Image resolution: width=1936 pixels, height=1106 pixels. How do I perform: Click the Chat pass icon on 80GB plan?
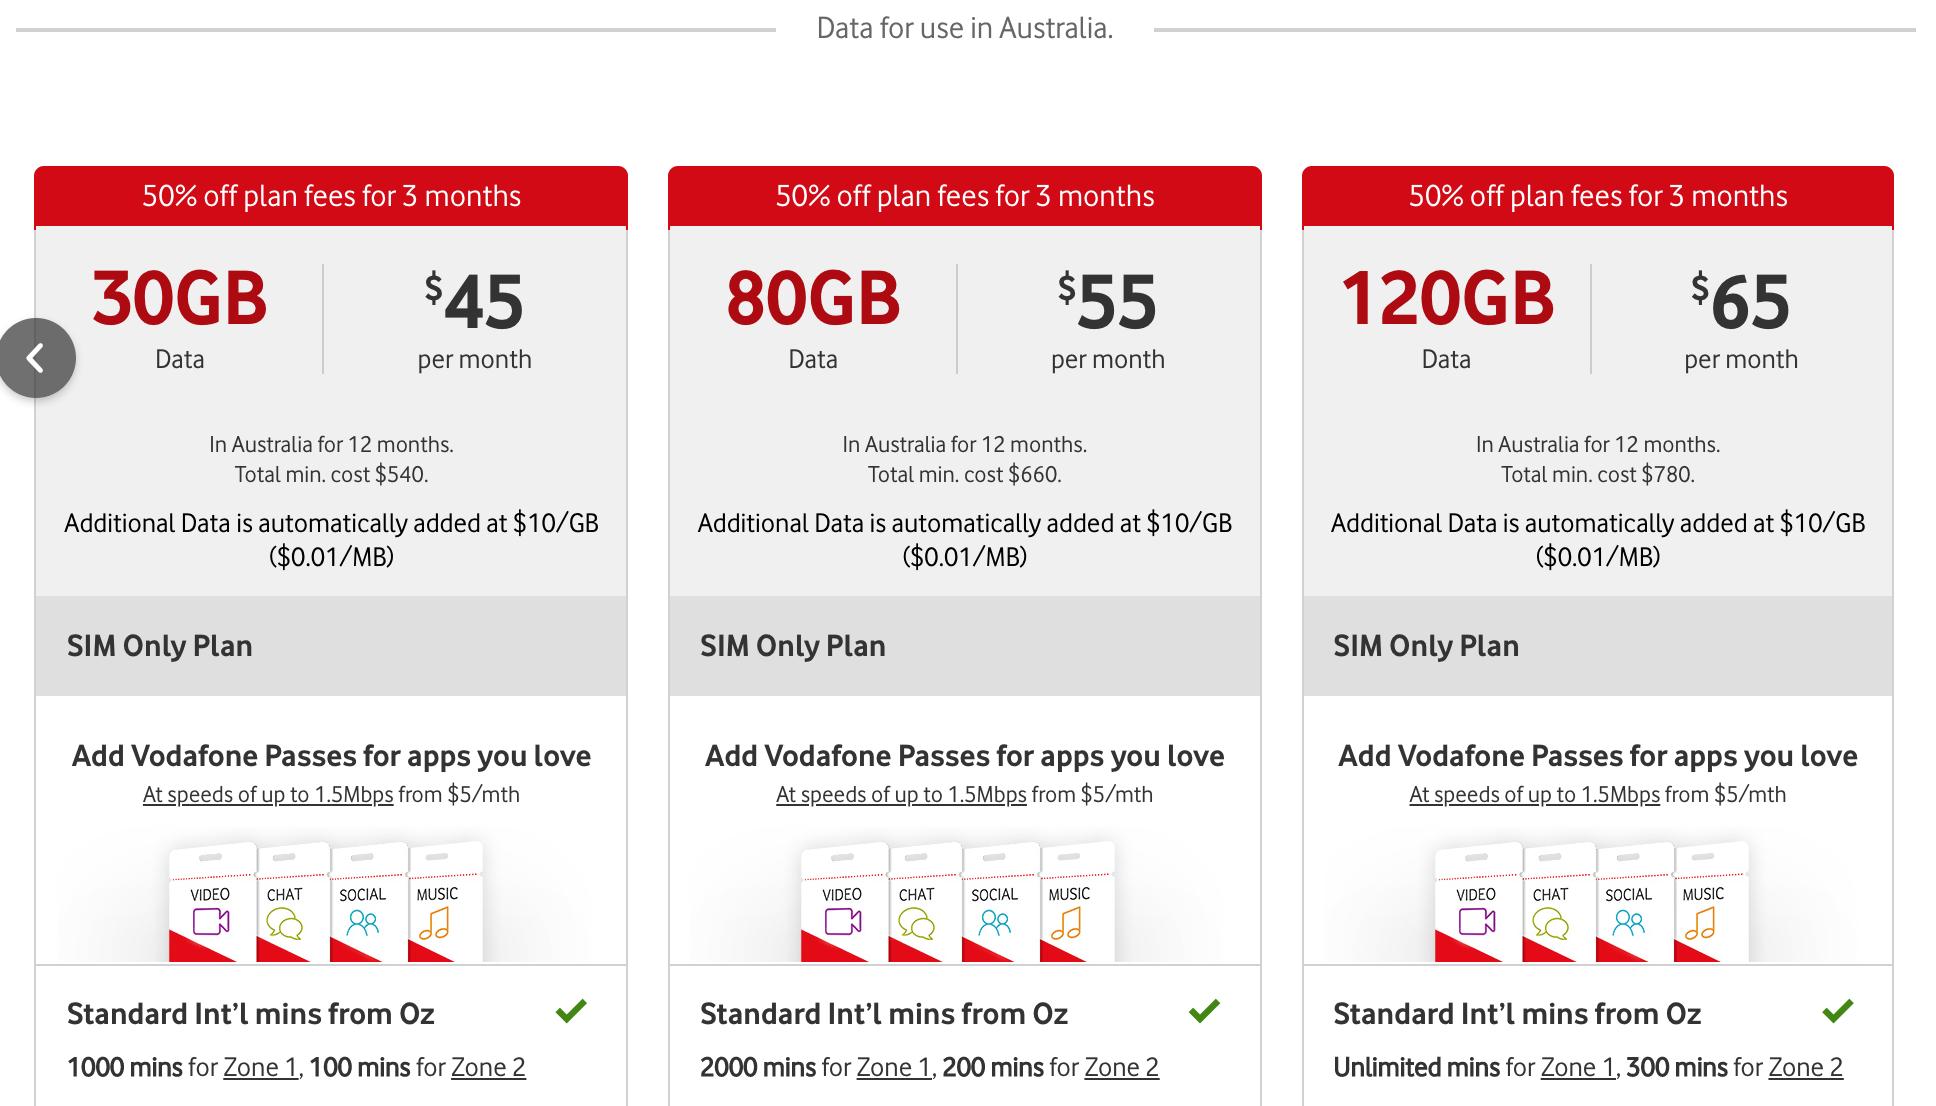click(x=917, y=922)
